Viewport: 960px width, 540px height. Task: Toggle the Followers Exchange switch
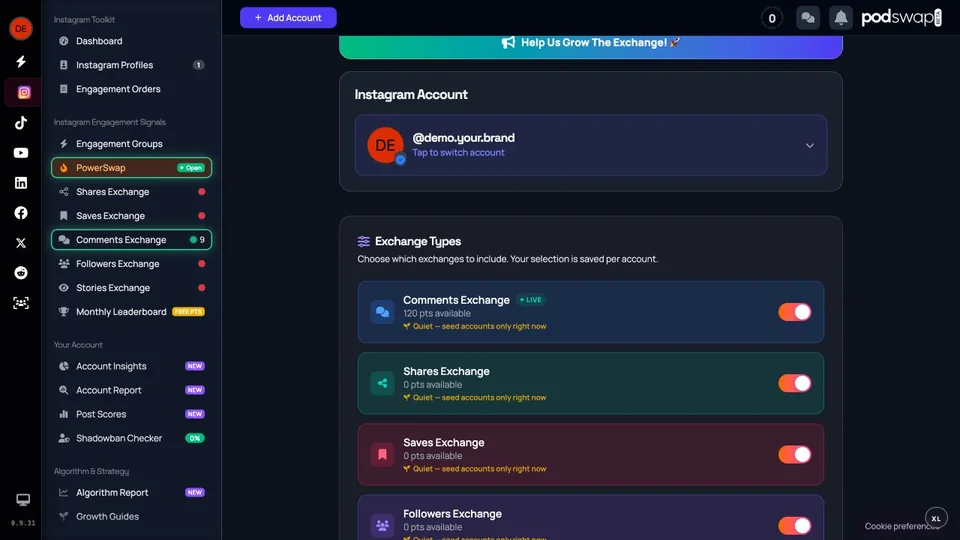(x=795, y=525)
